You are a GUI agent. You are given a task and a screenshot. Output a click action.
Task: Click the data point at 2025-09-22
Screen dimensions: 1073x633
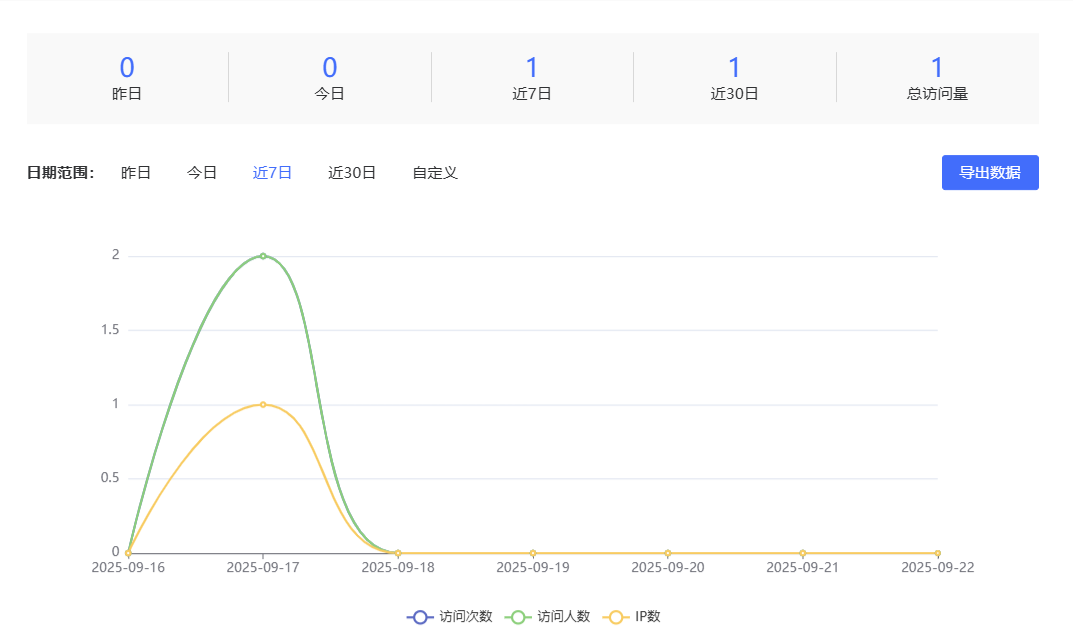(937, 553)
